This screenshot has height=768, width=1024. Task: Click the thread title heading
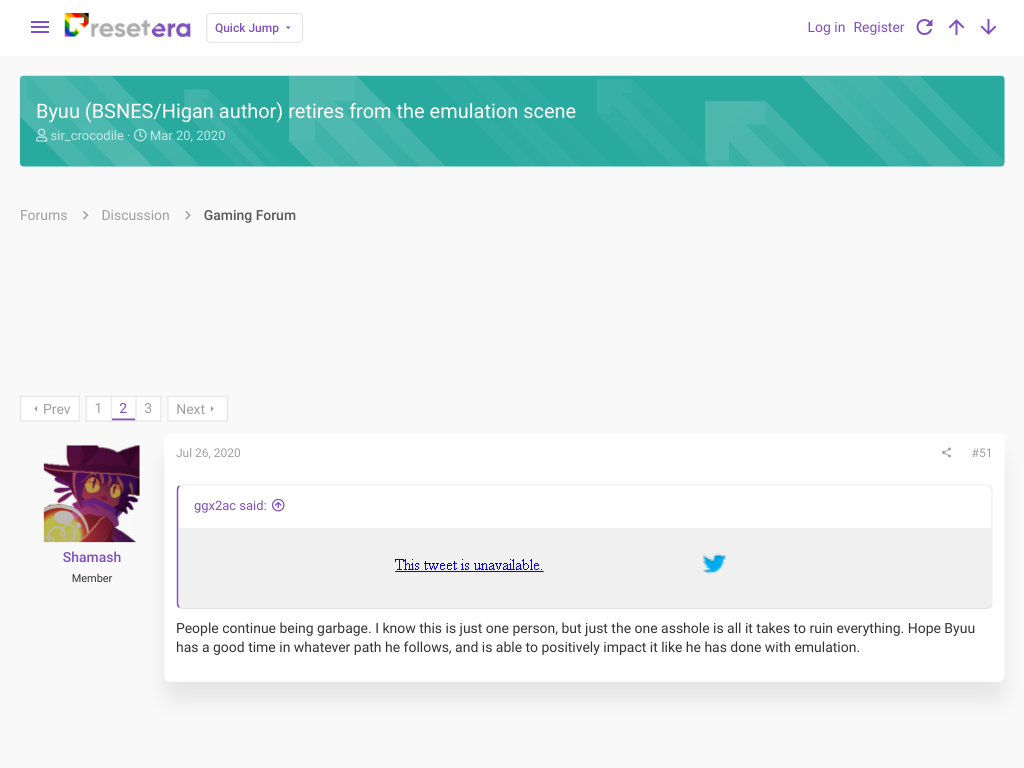pyautogui.click(x=306, y=111)
